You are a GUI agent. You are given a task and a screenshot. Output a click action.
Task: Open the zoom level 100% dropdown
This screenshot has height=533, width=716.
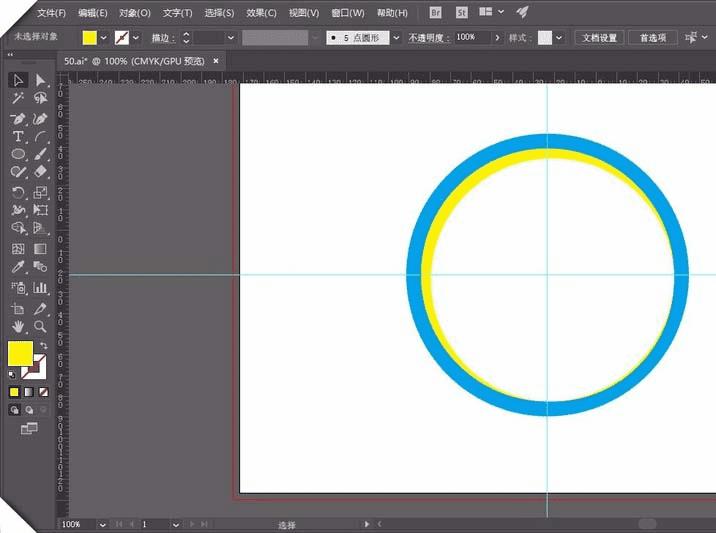tap(102, 524)
